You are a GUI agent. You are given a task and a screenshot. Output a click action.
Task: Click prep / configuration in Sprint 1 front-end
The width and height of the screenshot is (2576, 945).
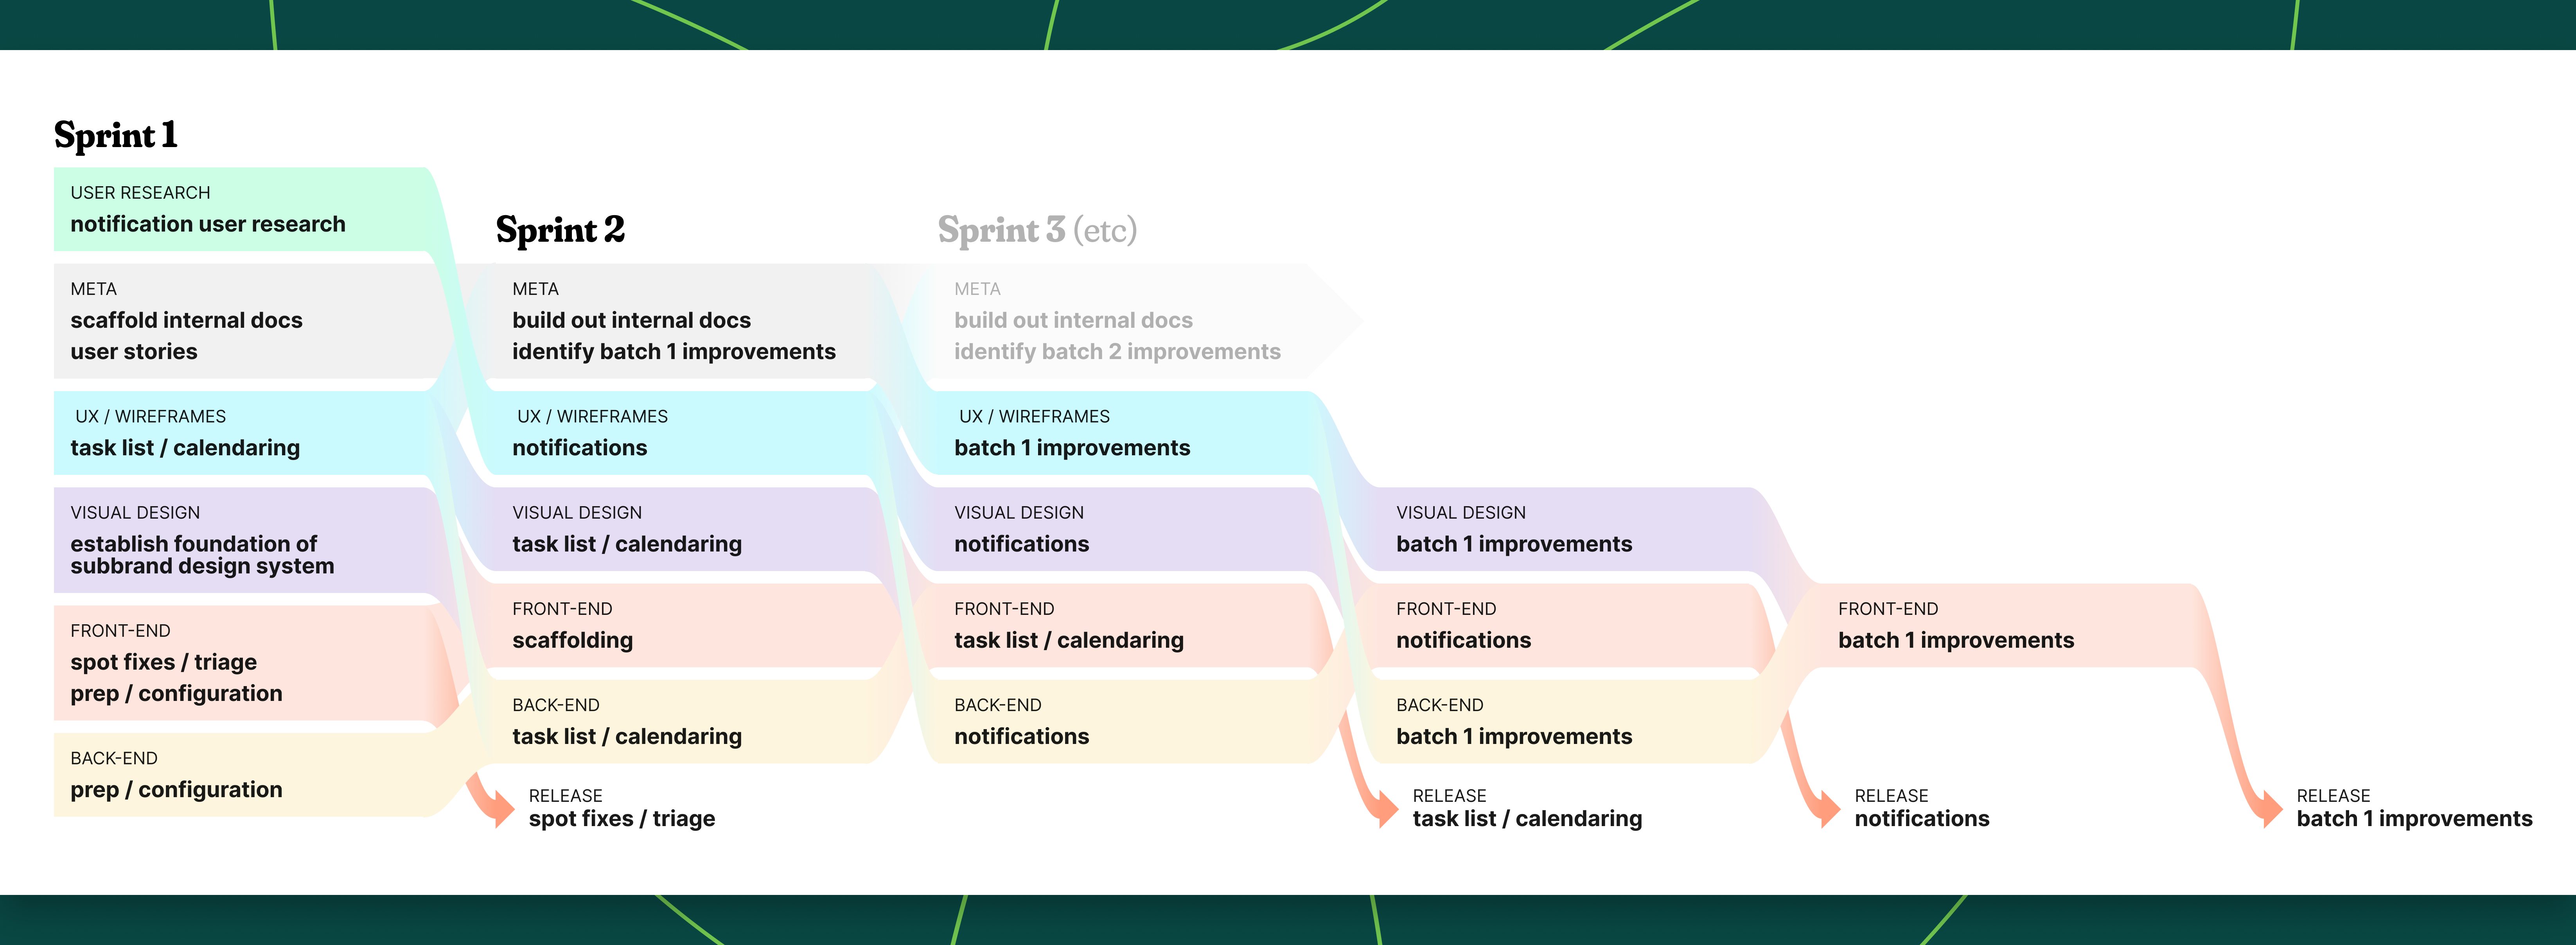pyautogui.click(x=176, y=694)
